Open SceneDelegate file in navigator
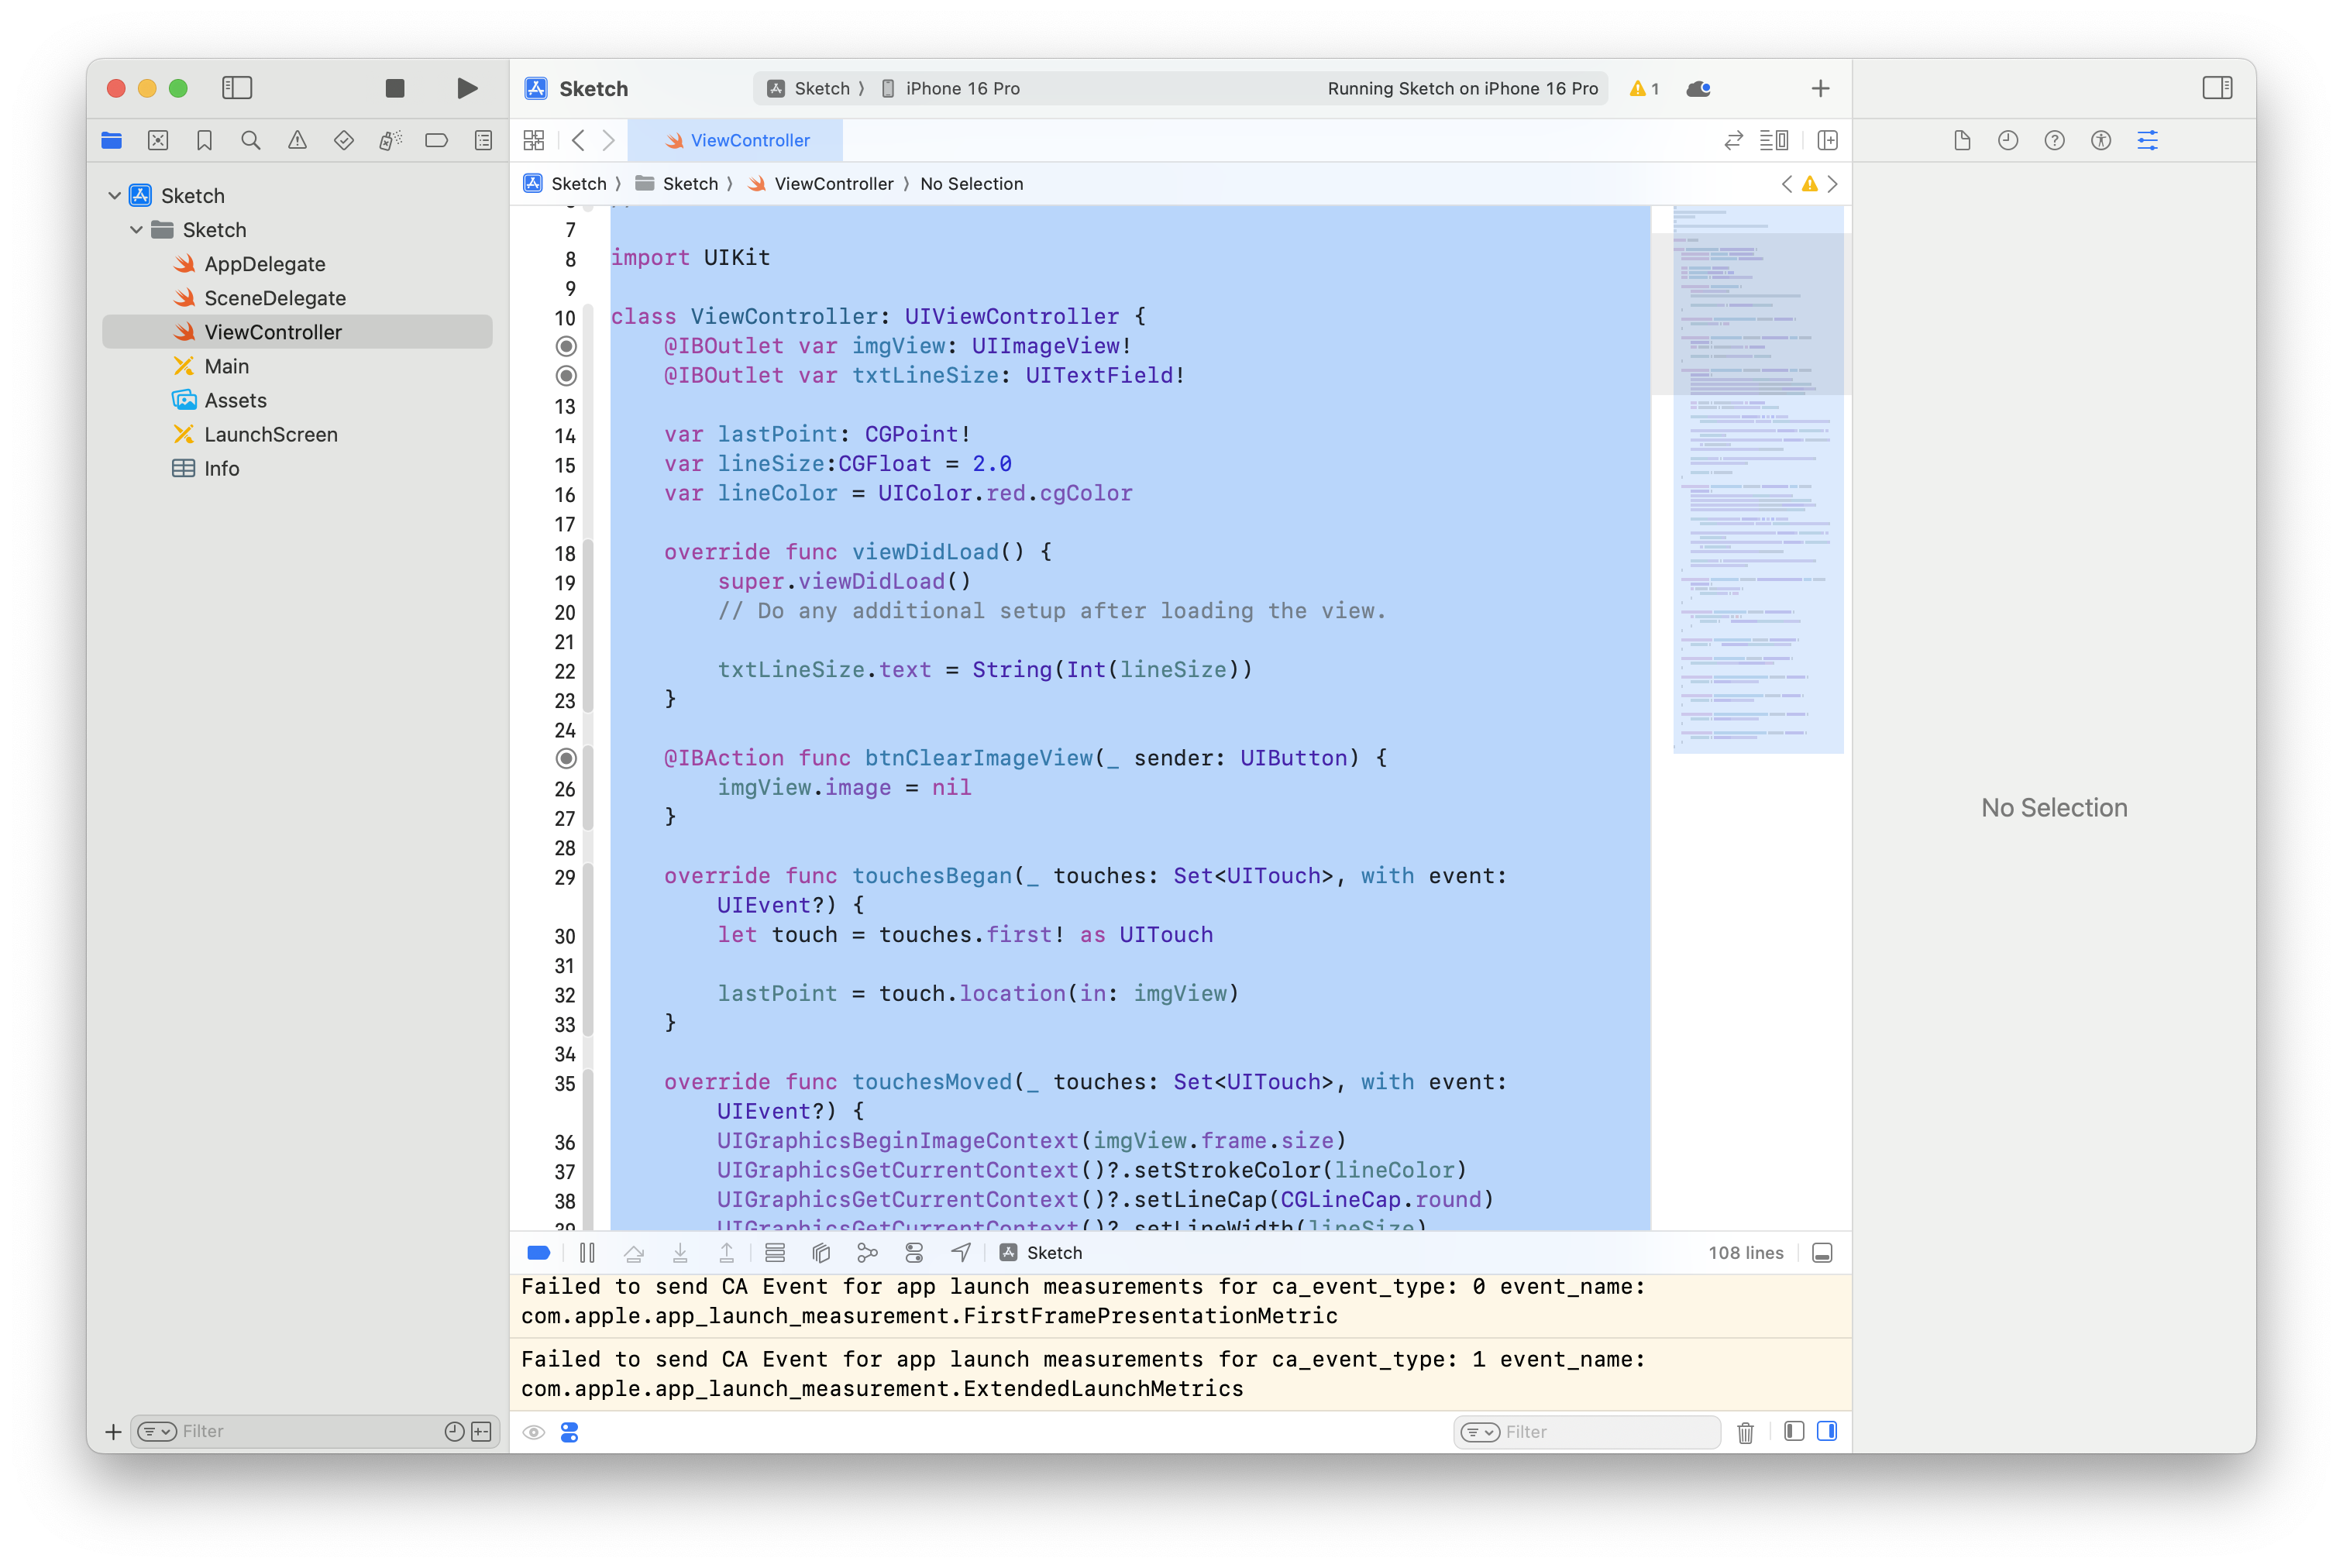This screenshot has width=2343, height=1568. point(274,298)
